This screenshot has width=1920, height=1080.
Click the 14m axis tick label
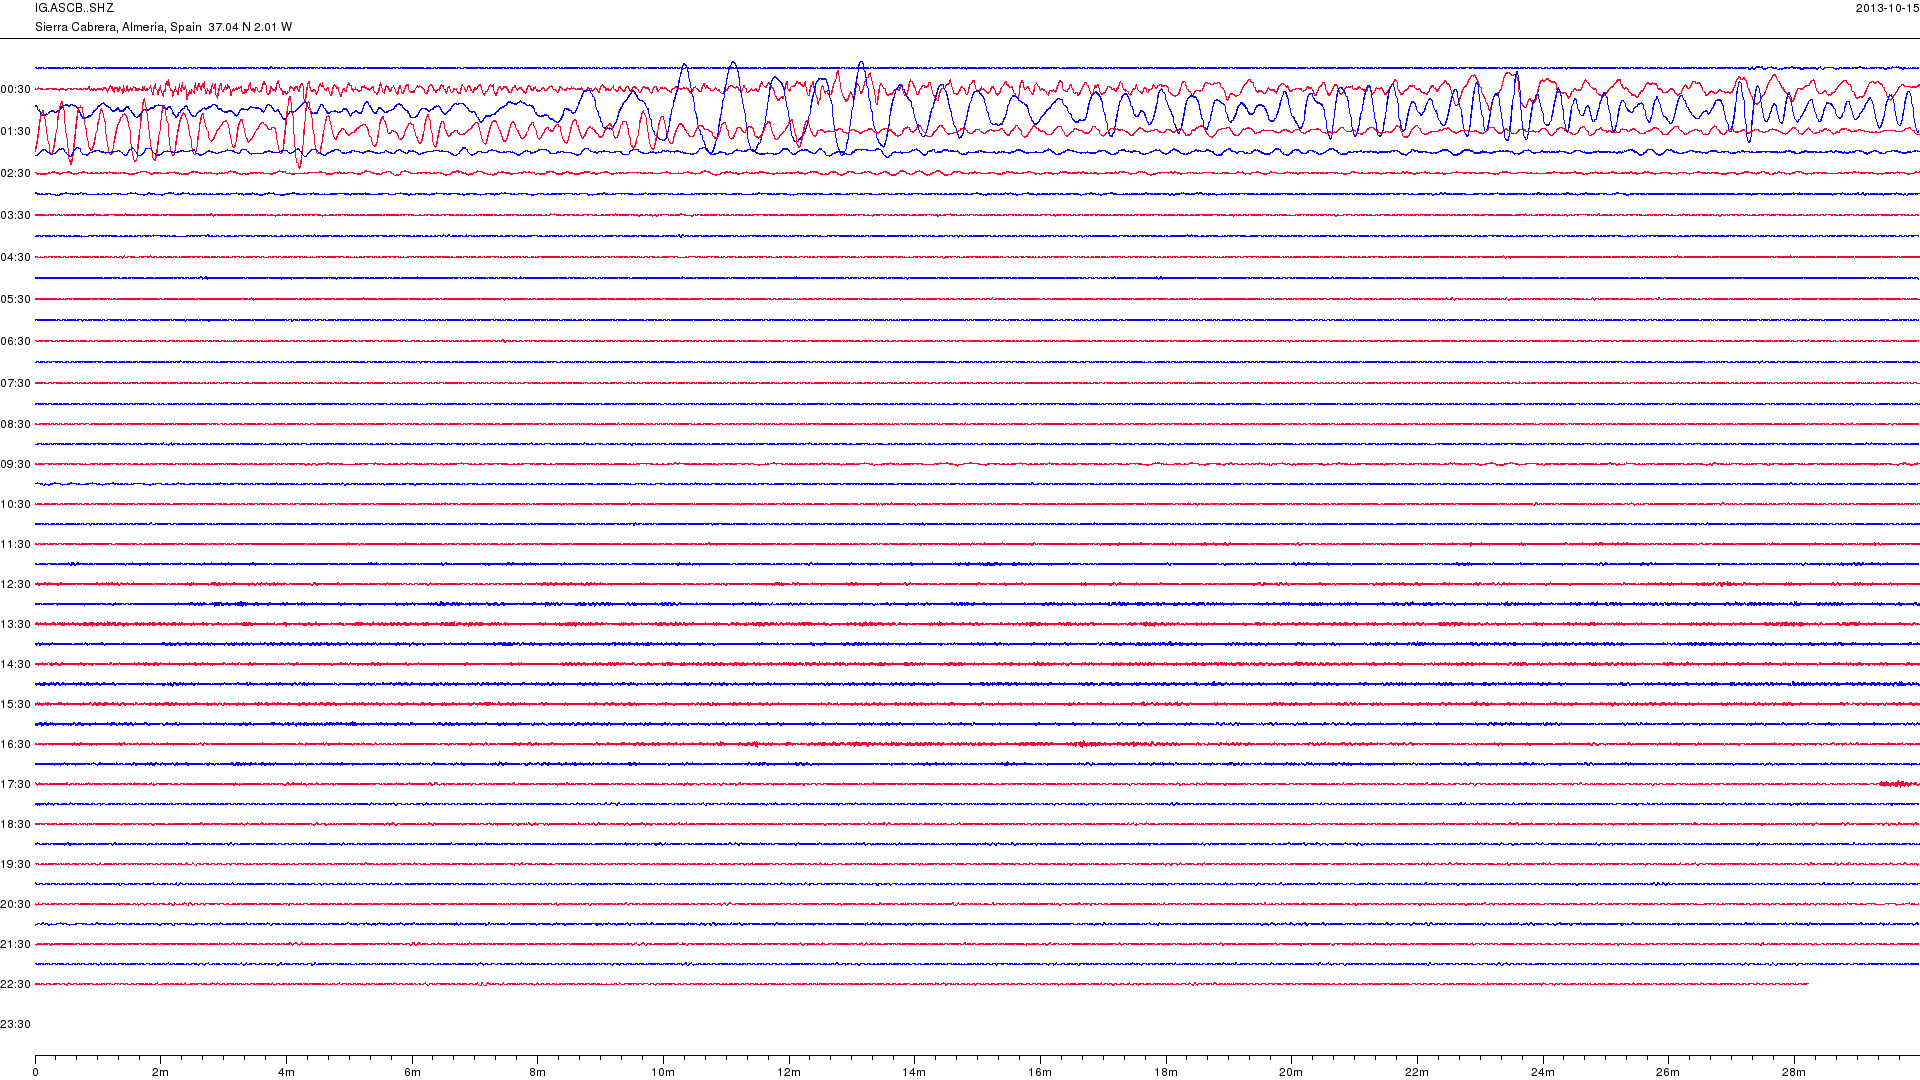[x=914, y=1072]
